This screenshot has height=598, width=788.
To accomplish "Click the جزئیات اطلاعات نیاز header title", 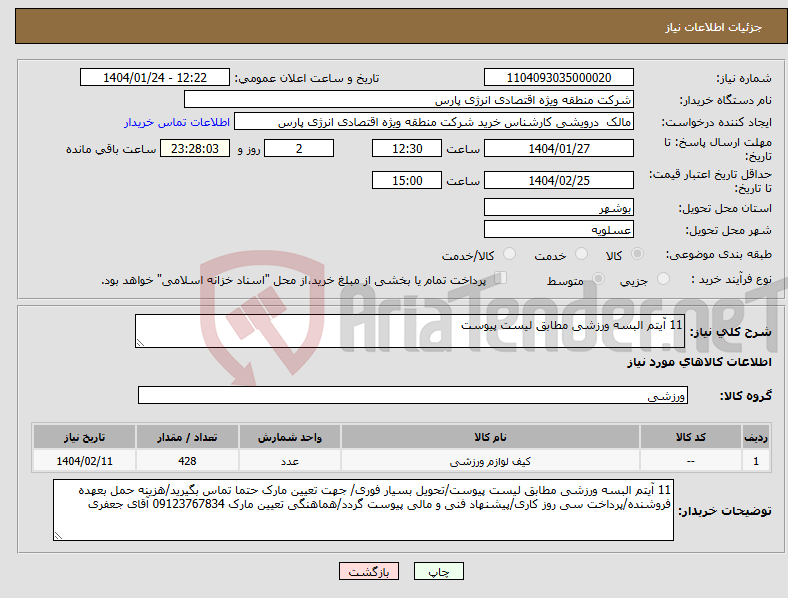I will 713,27.
